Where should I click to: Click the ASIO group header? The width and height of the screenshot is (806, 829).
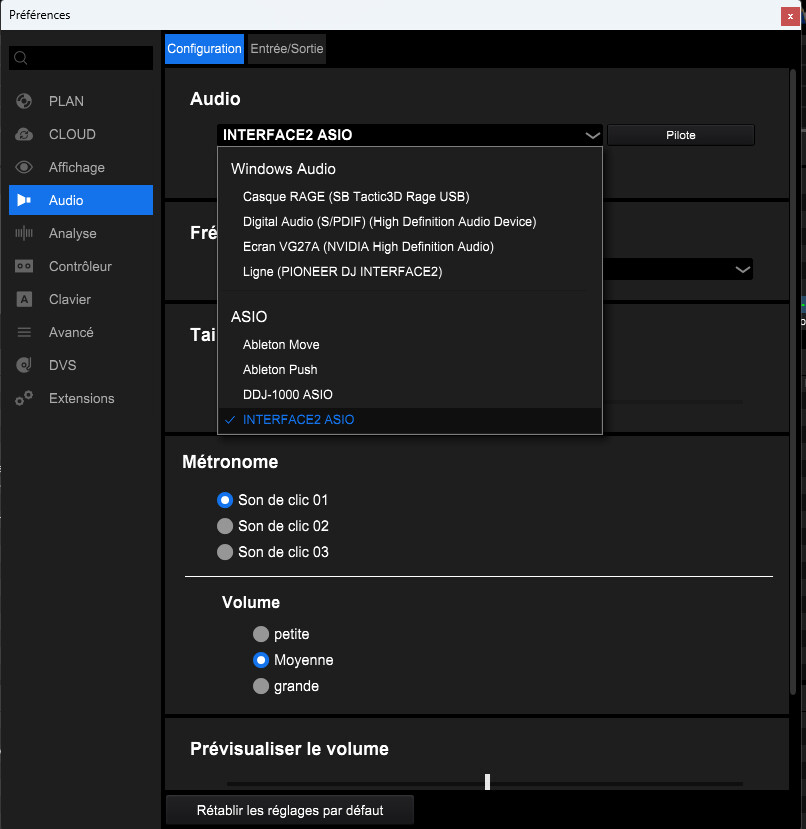pos(249,317)
